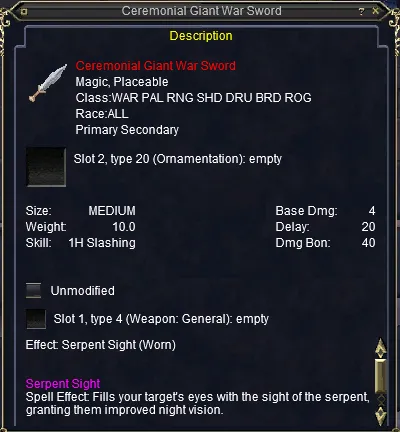Image resolution: width=400 pixels, height=432 pixels.
Task: Click the purple Serpent Sight spell link
Action: pos(63,384)
